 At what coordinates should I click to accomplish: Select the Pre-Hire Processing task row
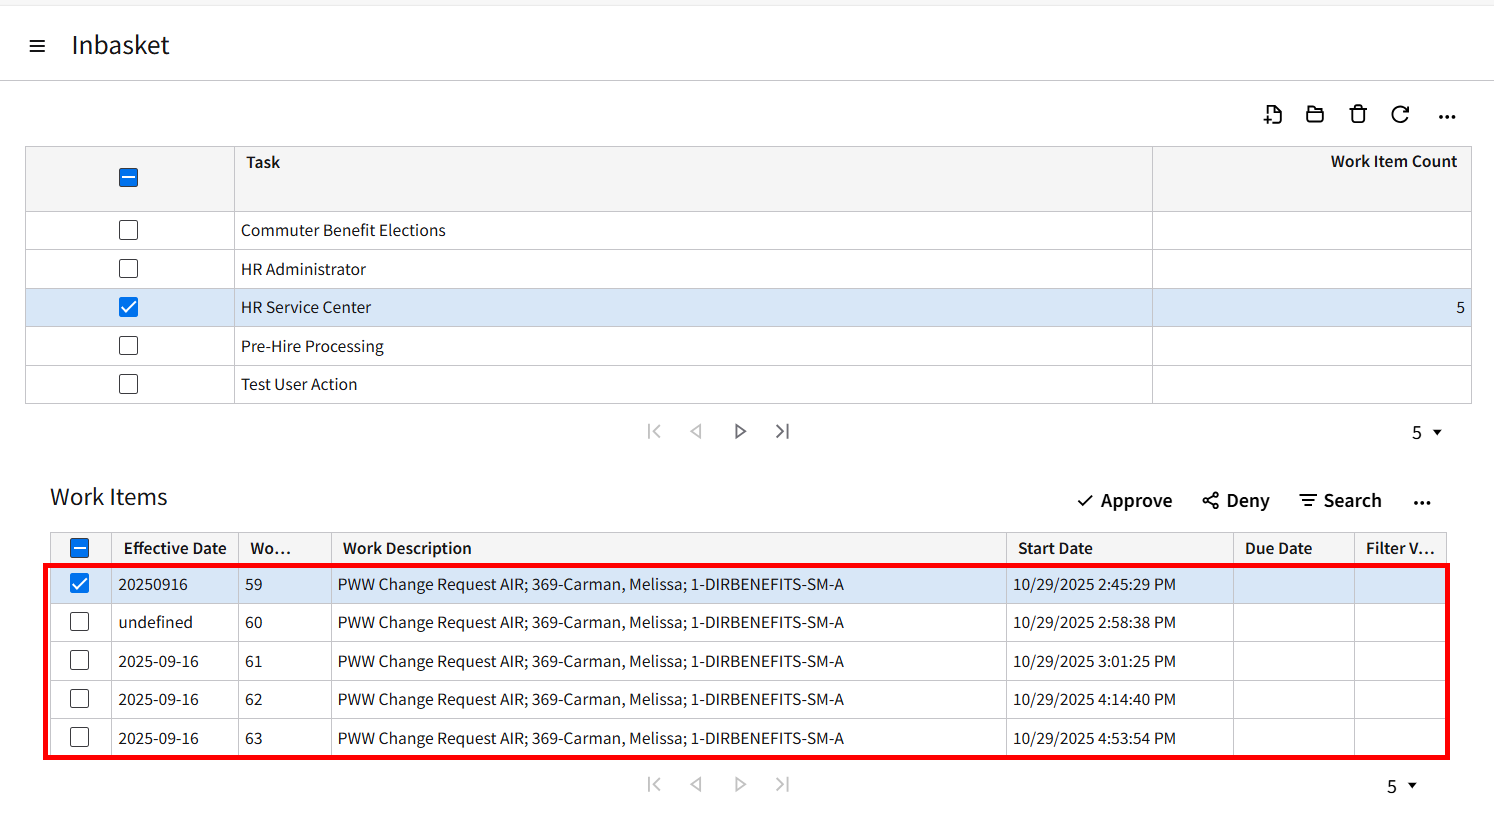[x=748, y=346]
